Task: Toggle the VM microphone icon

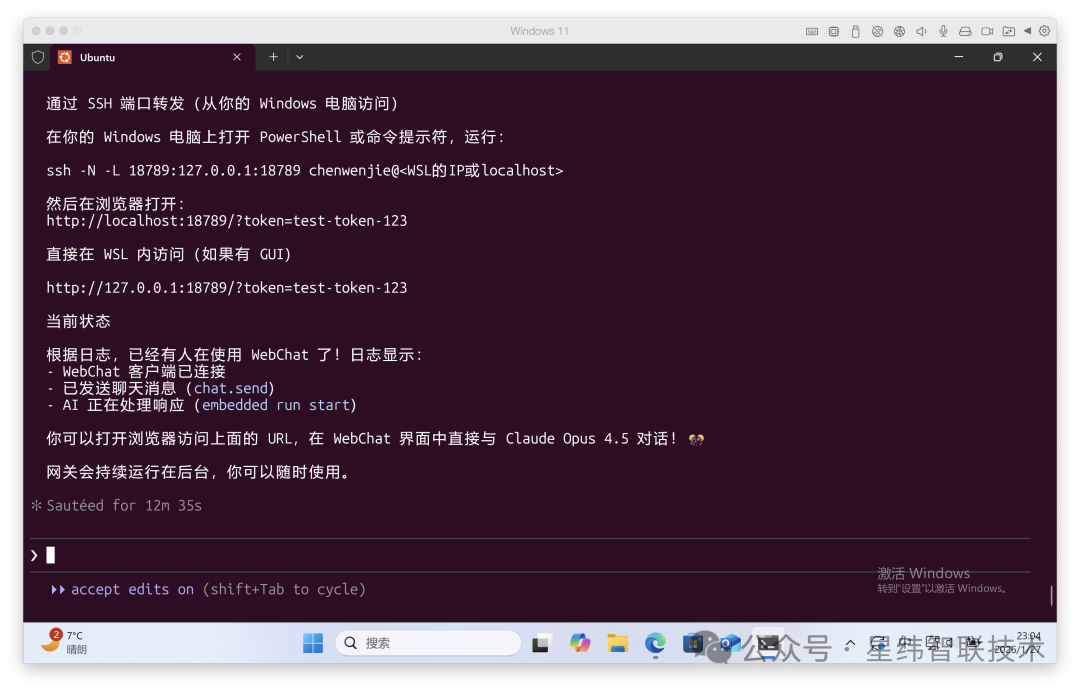Action: pyautogui.click(x=943, y=31)
